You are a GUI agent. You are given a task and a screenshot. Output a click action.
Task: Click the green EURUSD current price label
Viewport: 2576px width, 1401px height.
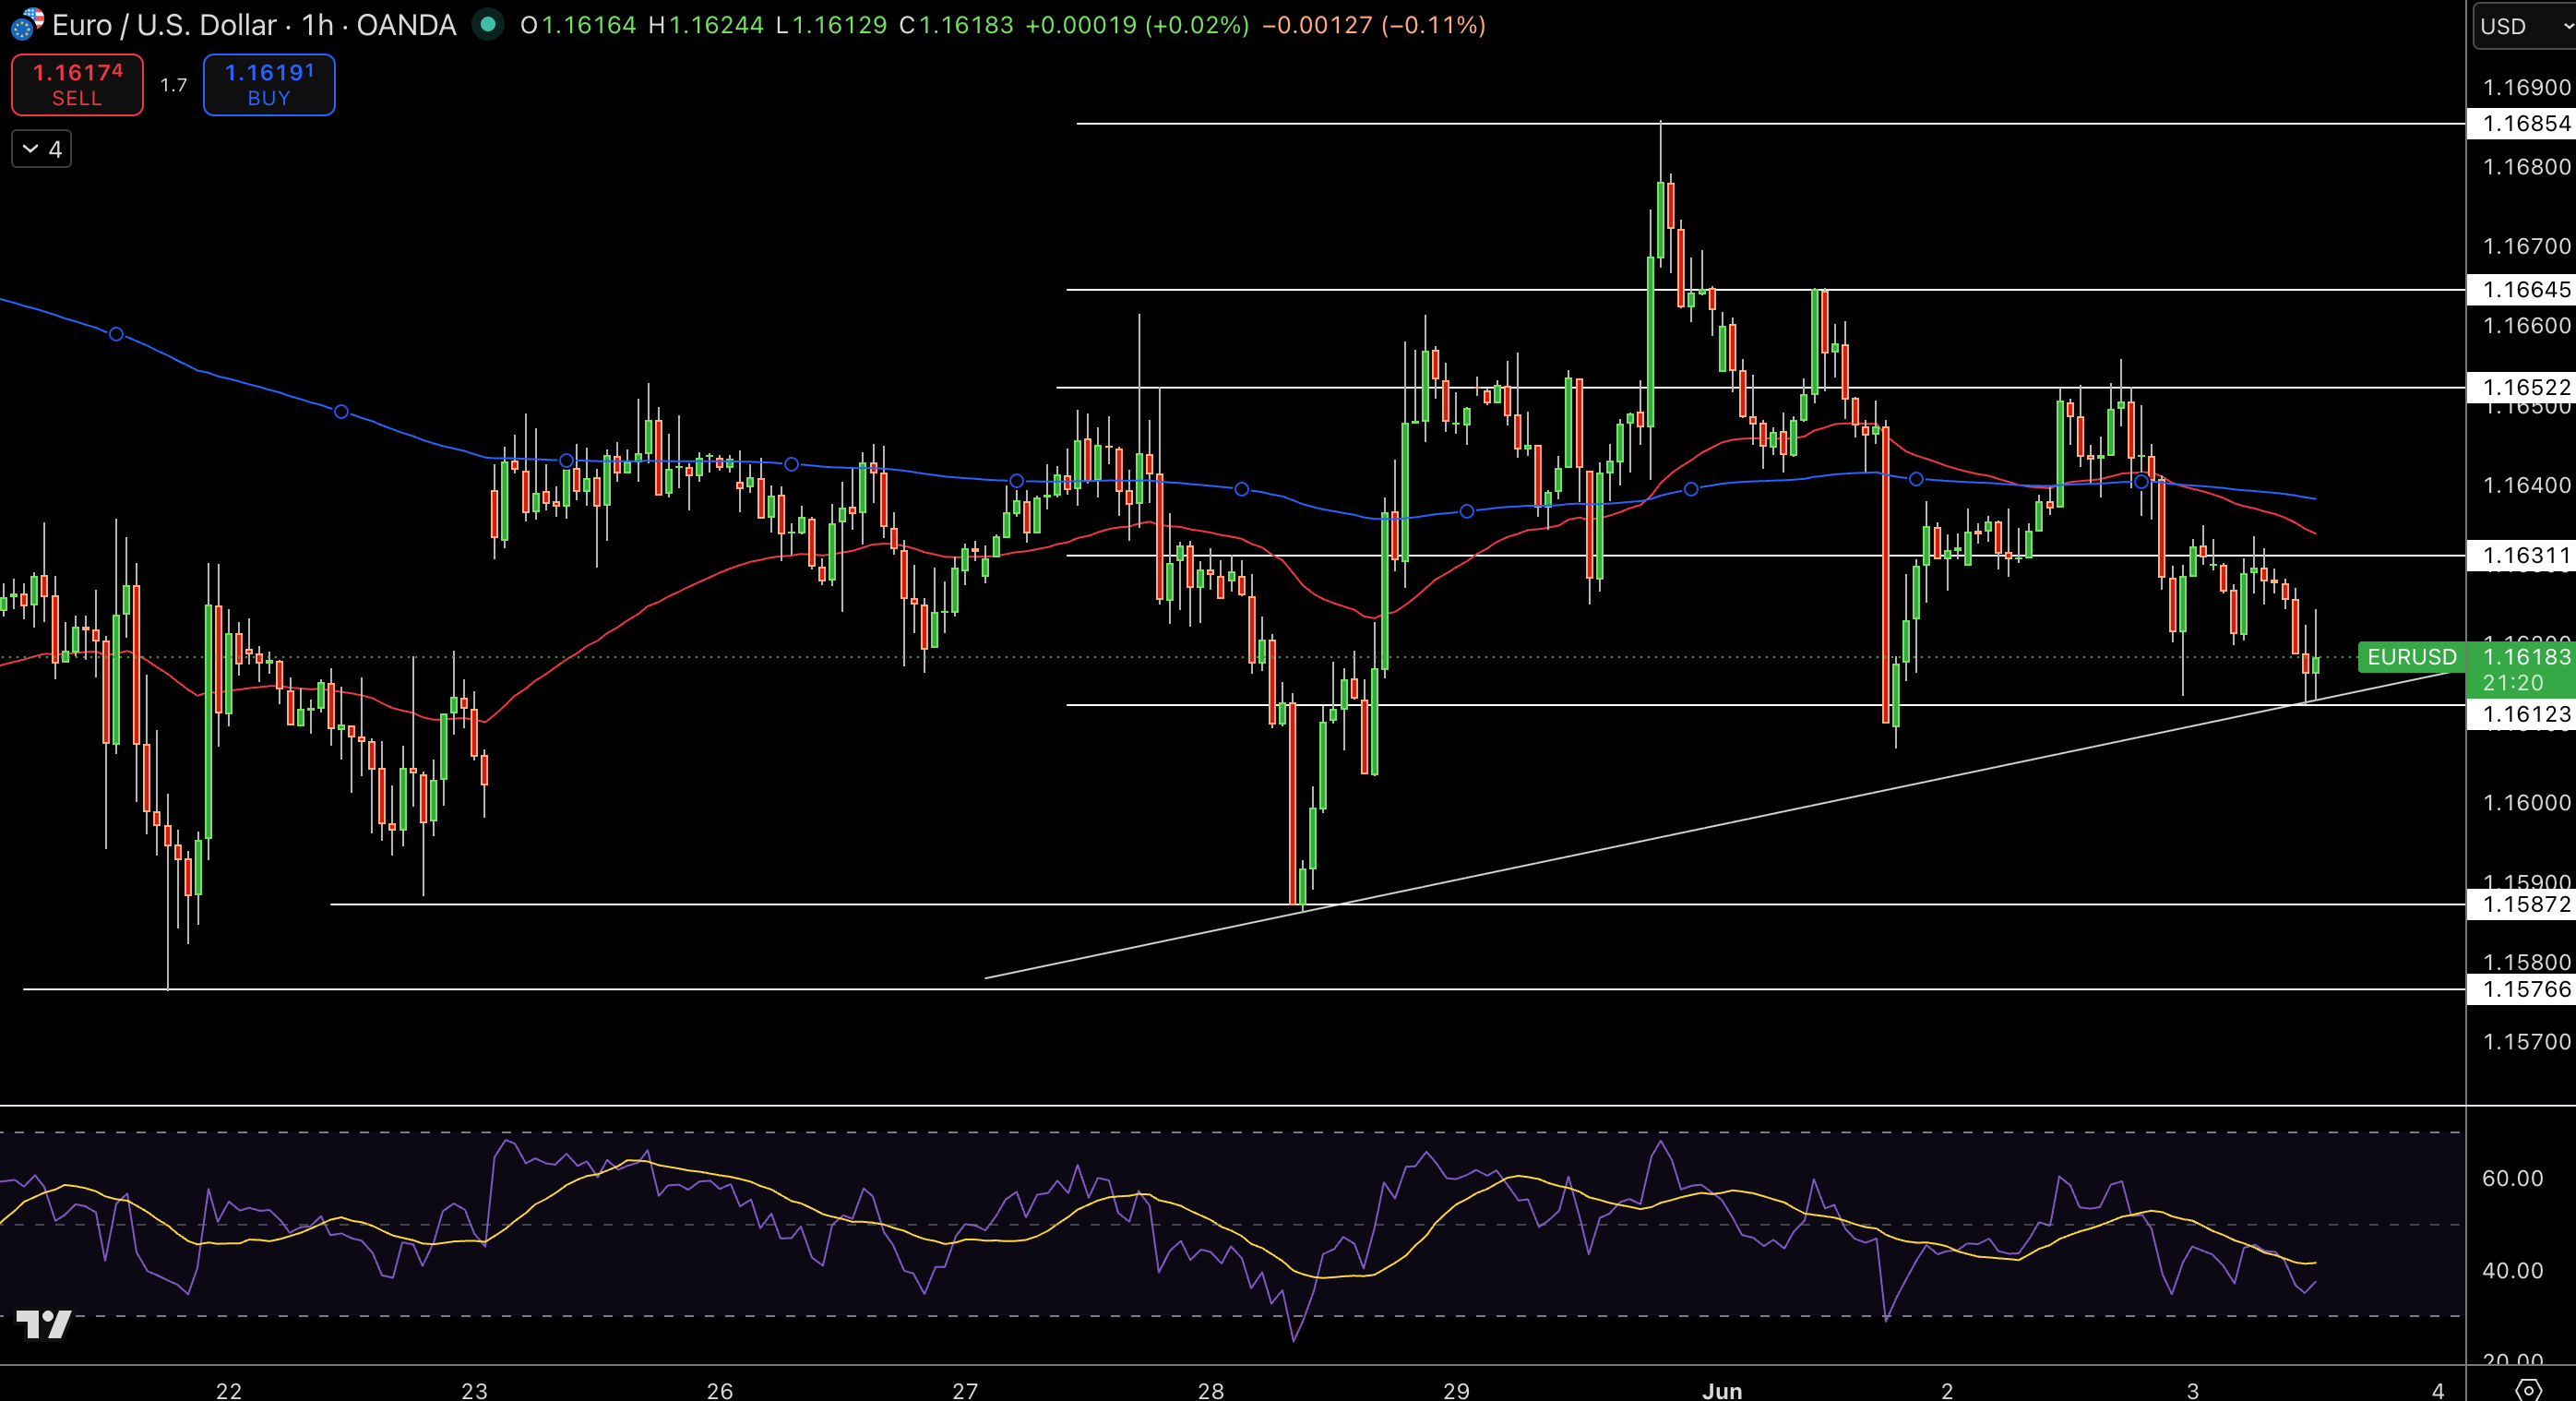(x=2411, y=657)
